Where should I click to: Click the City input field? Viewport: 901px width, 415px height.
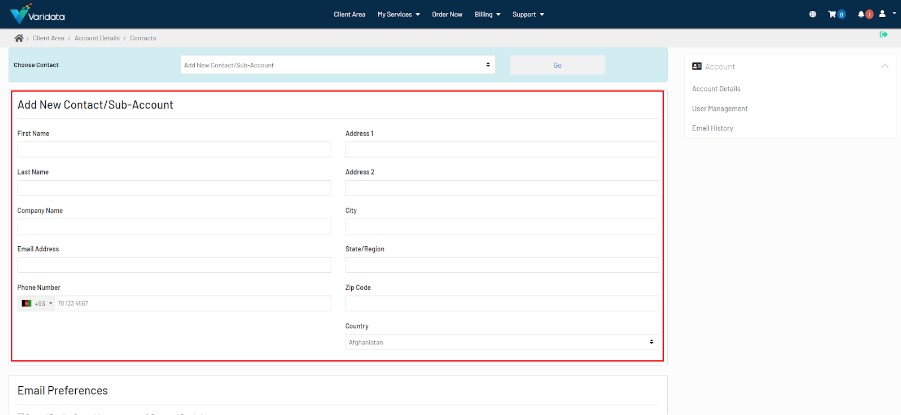[502, 226]
